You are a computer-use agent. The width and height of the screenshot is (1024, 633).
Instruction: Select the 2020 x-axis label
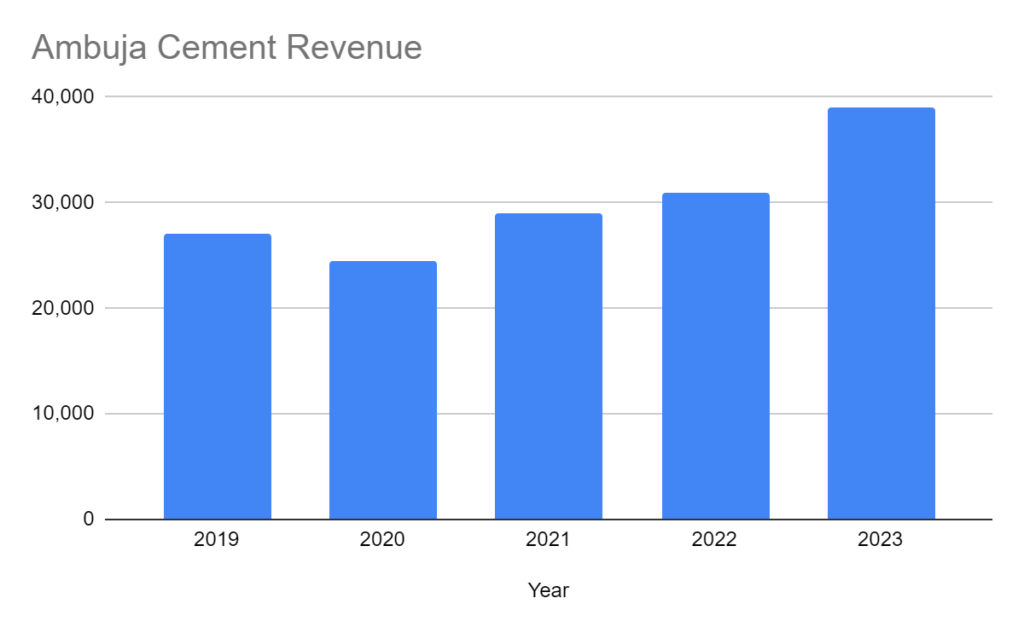[383, 540]
